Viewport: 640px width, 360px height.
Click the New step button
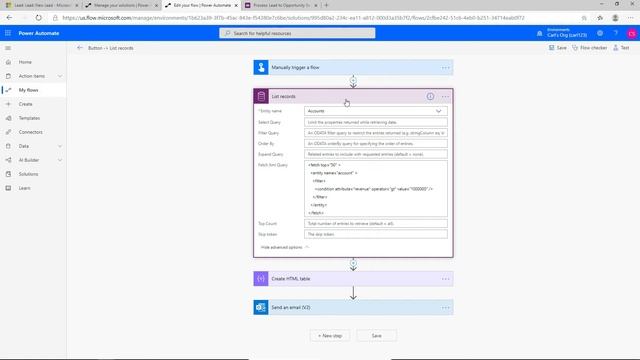click(330, 336)
